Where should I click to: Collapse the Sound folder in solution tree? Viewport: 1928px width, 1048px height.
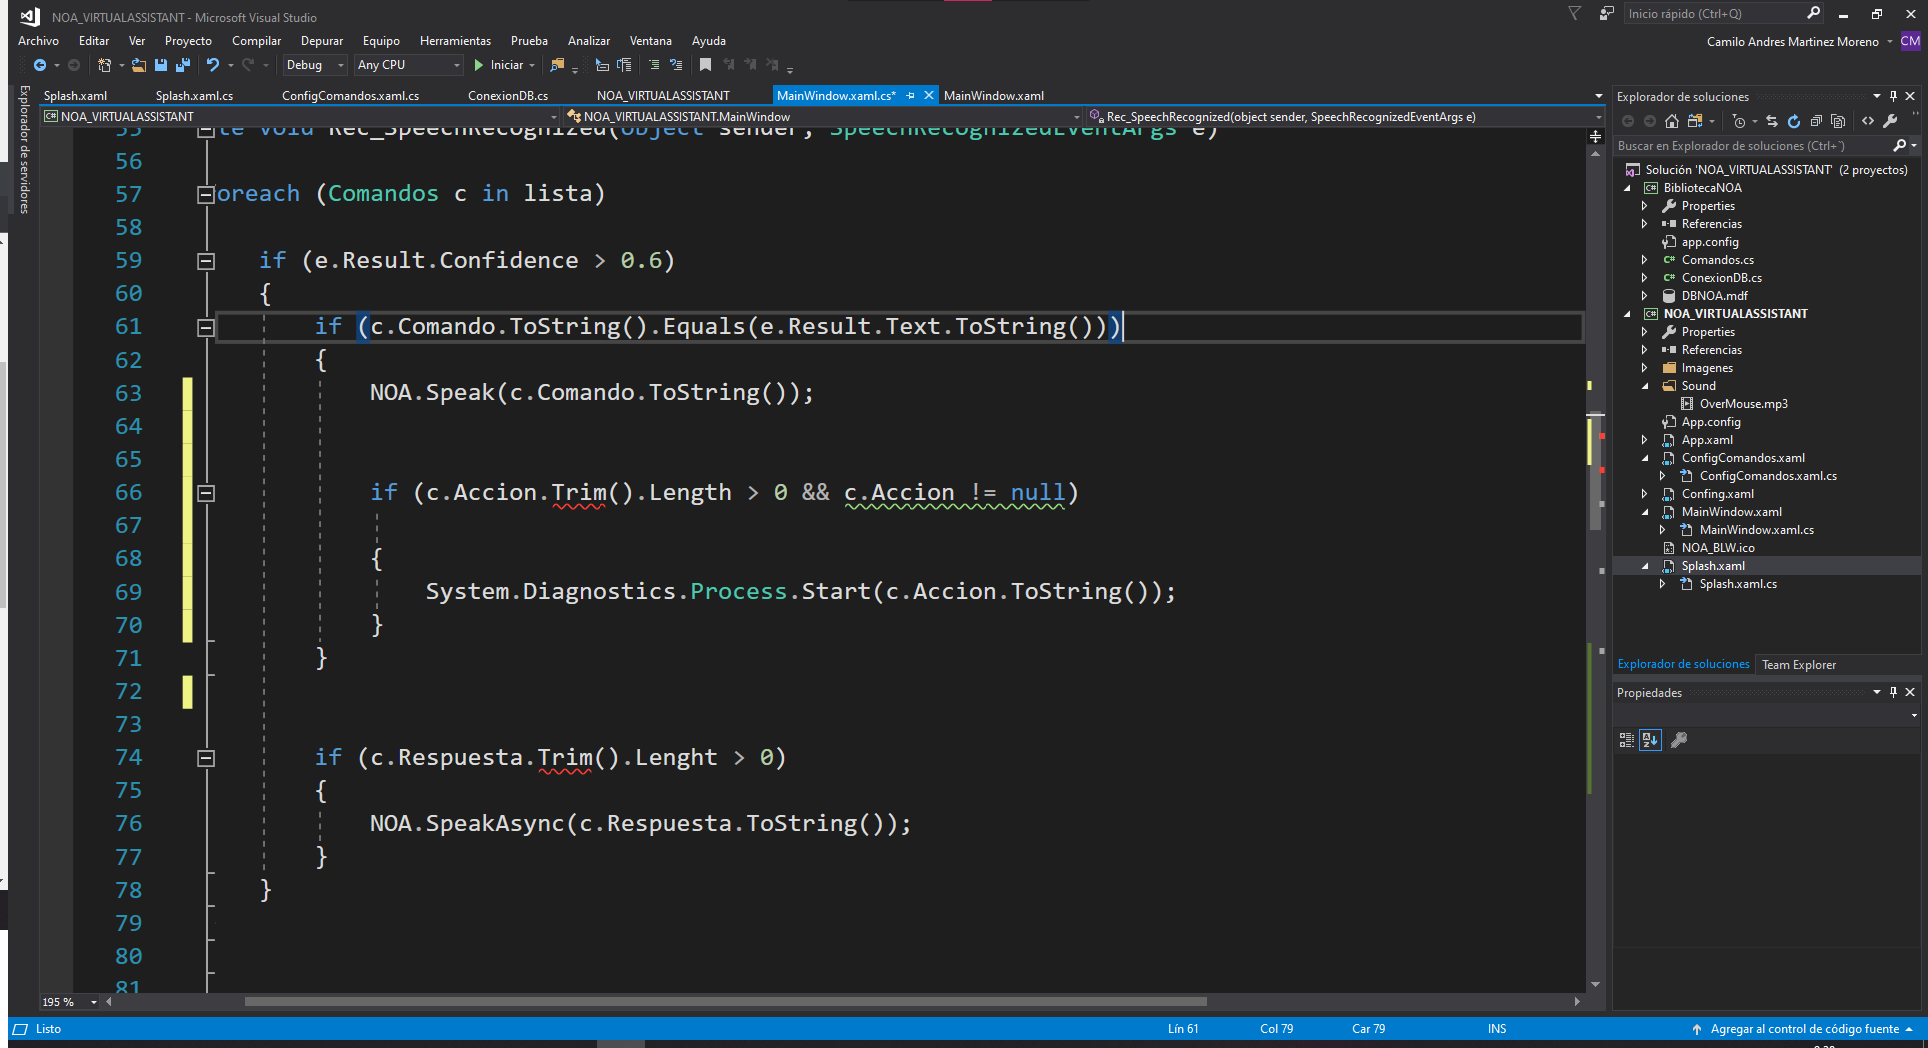coord(1646,386)
